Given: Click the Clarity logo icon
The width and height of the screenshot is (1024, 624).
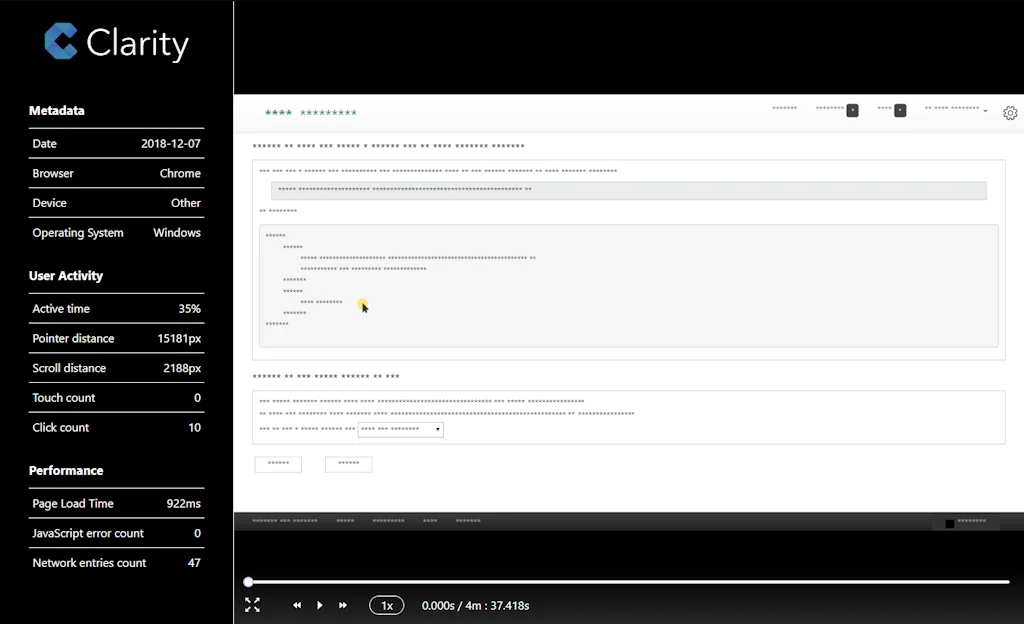Looking at the screenshot, I should tap(60, 42).
